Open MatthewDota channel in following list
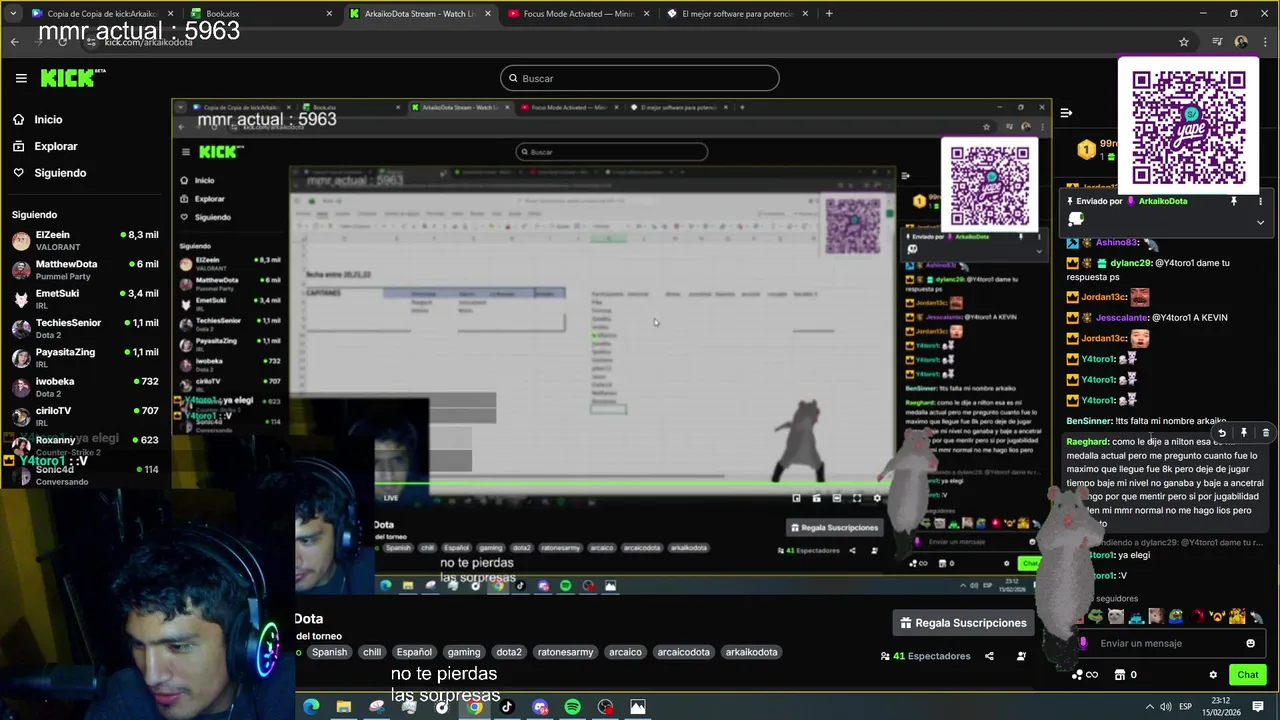This screenshot has width=1280, height=720. [x=85, y=270]
